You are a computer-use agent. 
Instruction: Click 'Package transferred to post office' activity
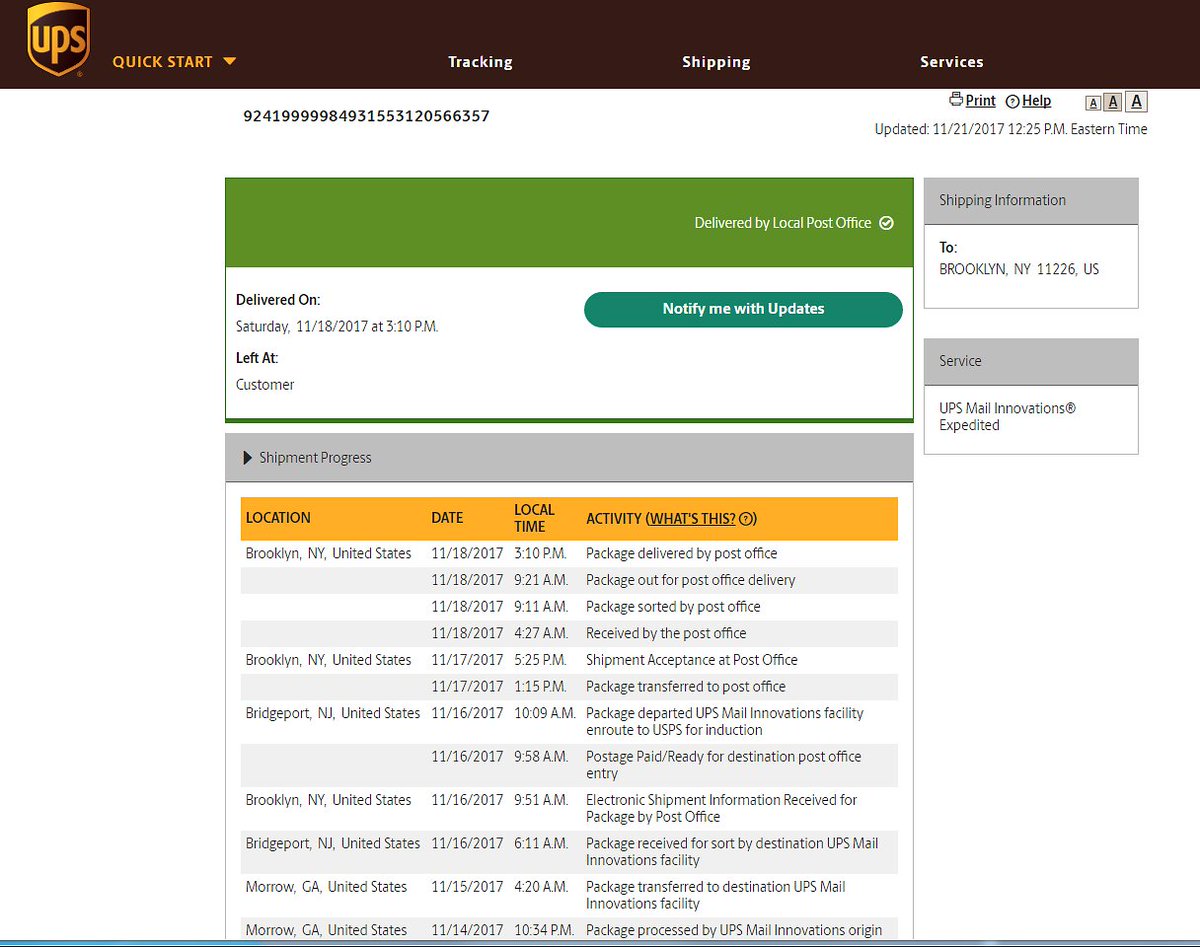(x=686, y=687)
